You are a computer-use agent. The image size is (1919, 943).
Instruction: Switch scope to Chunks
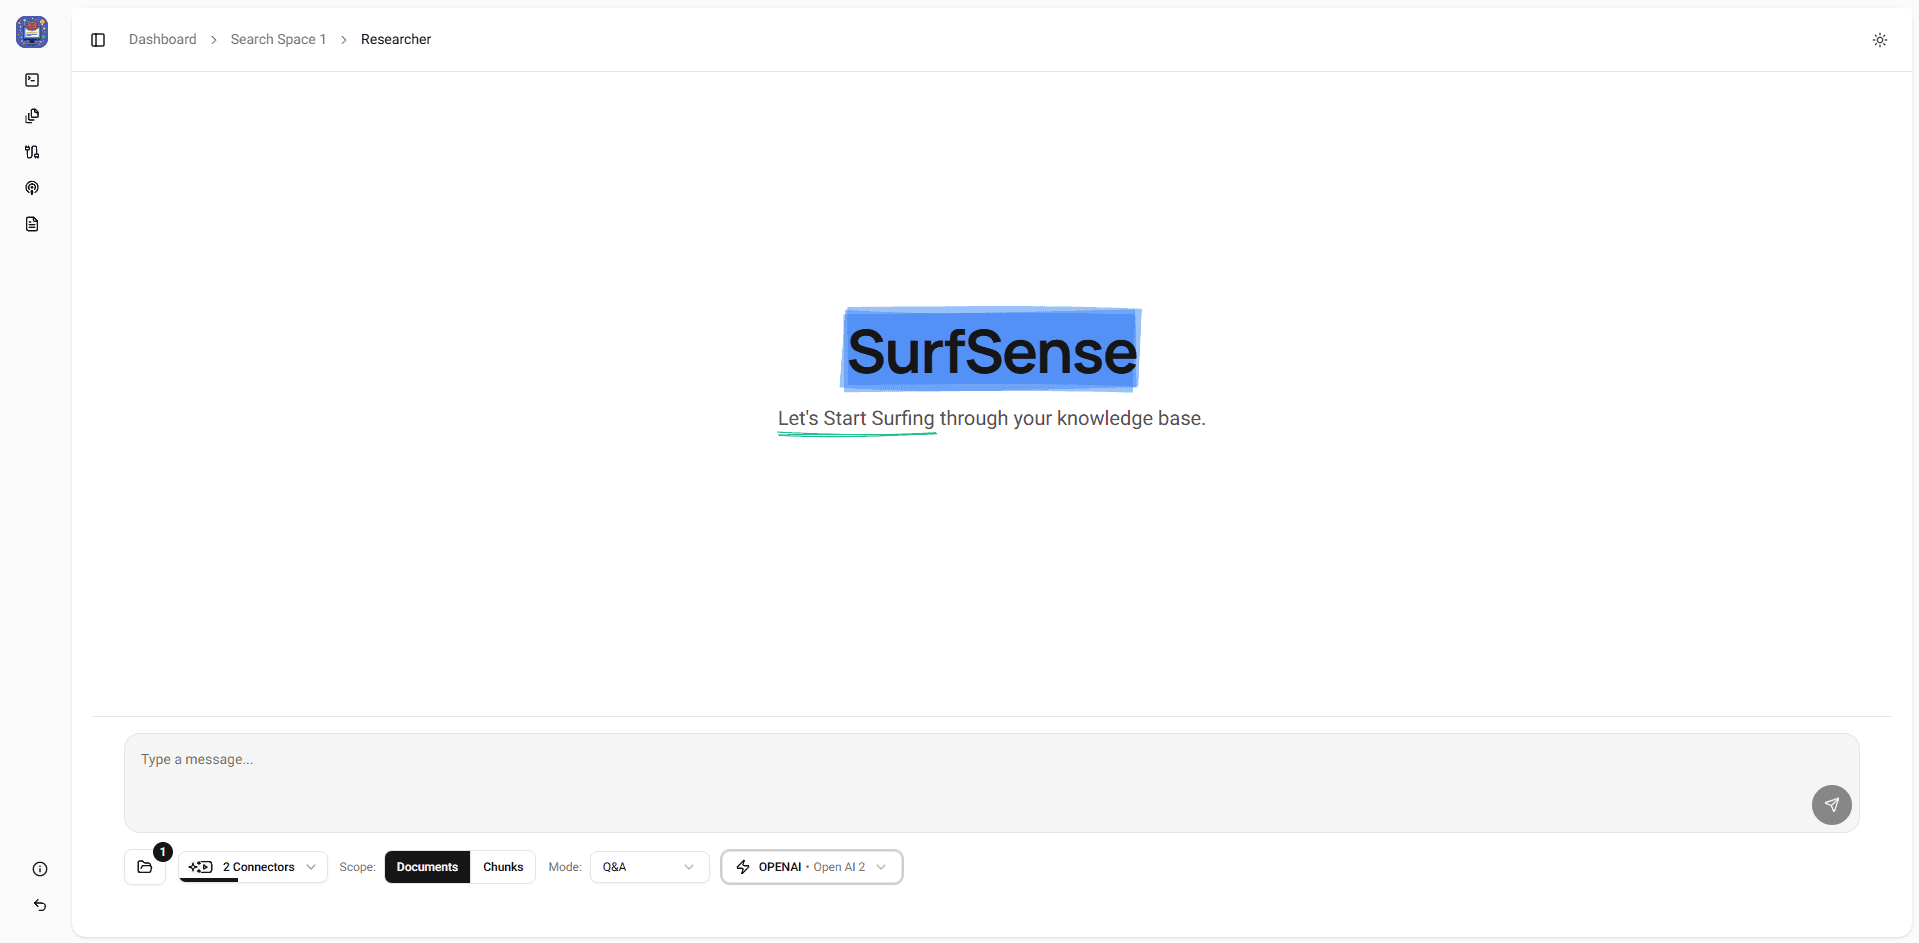tap(503, 867)
